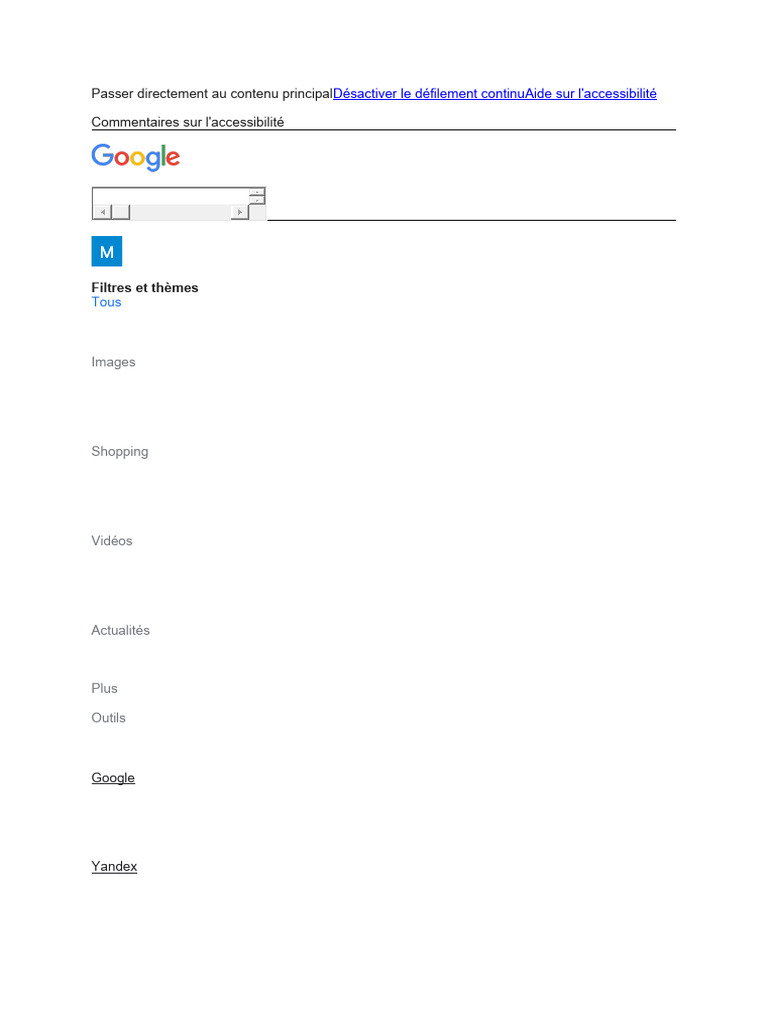Switch to the Shopping tab
This screenshot has width=768, height=1024.
coord(120,451)
